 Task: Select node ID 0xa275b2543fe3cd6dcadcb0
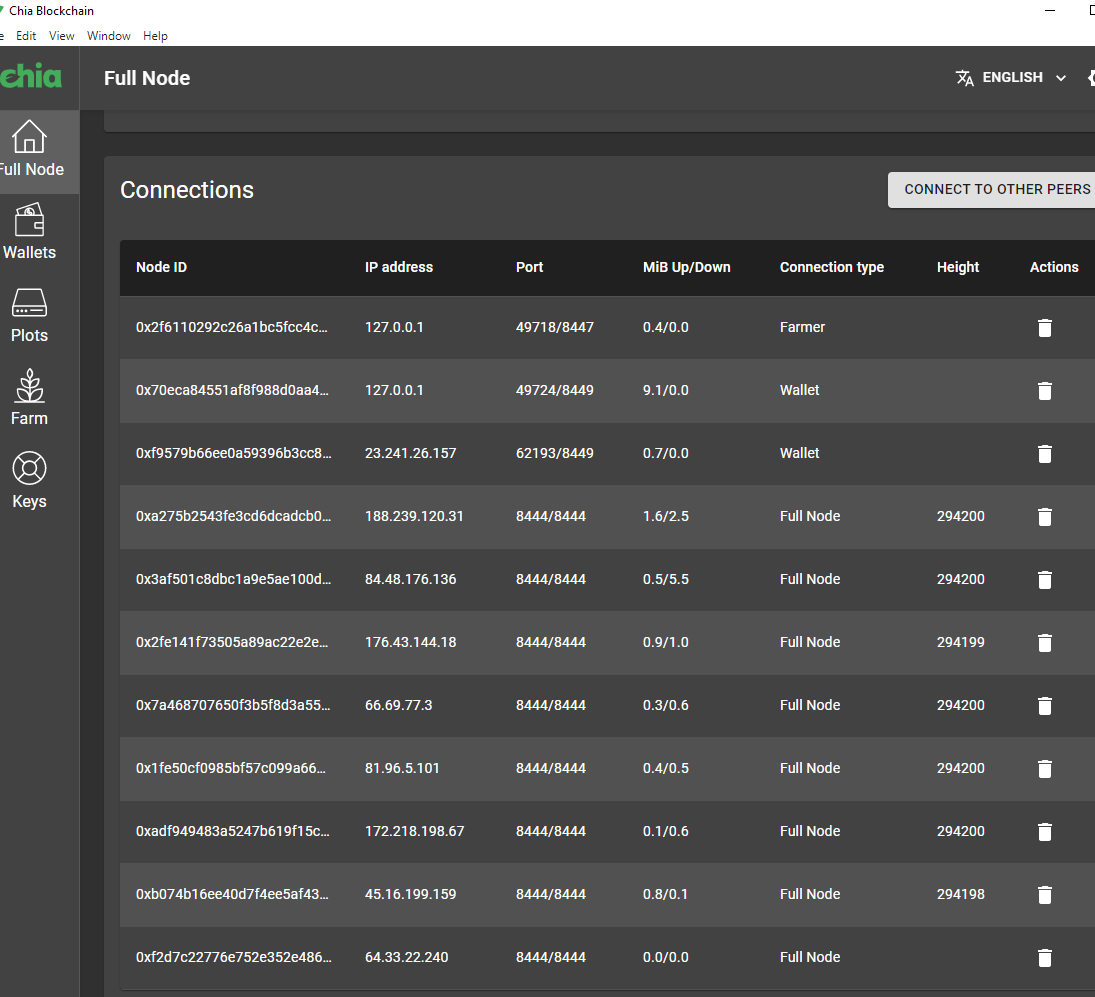tap(233, 517)
